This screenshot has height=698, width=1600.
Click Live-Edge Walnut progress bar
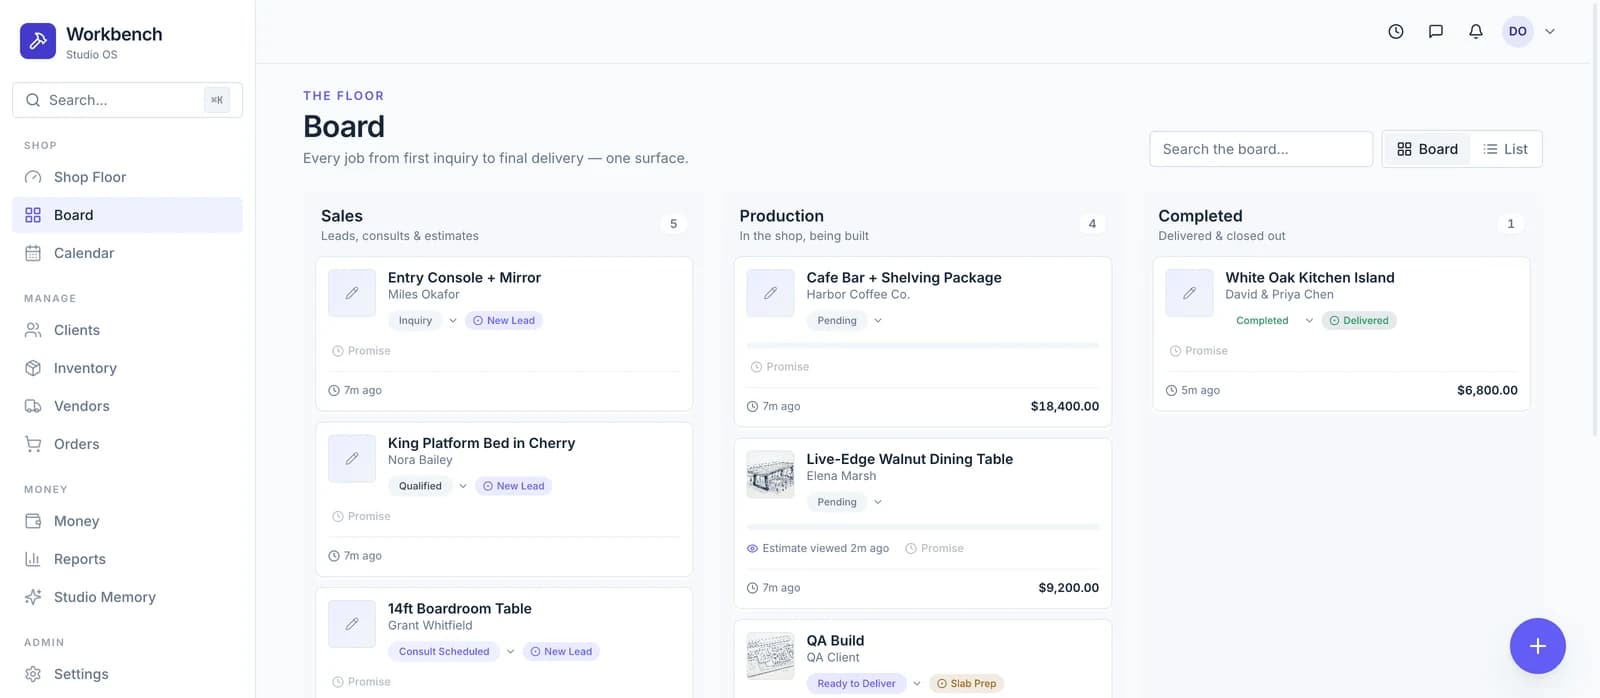(x=923, y=526)
